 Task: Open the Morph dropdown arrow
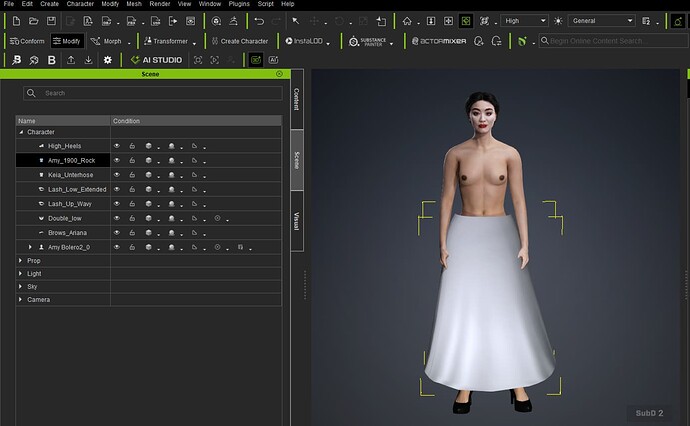coord(129,43)
